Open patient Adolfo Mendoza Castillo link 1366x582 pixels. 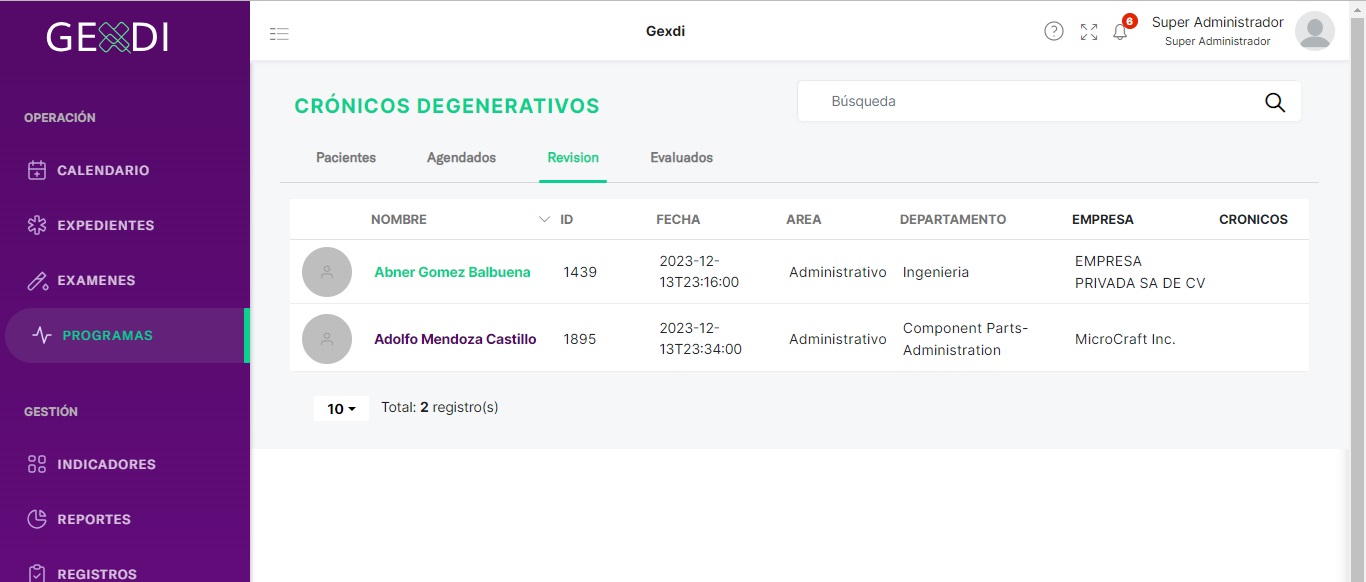click(455, 339)
